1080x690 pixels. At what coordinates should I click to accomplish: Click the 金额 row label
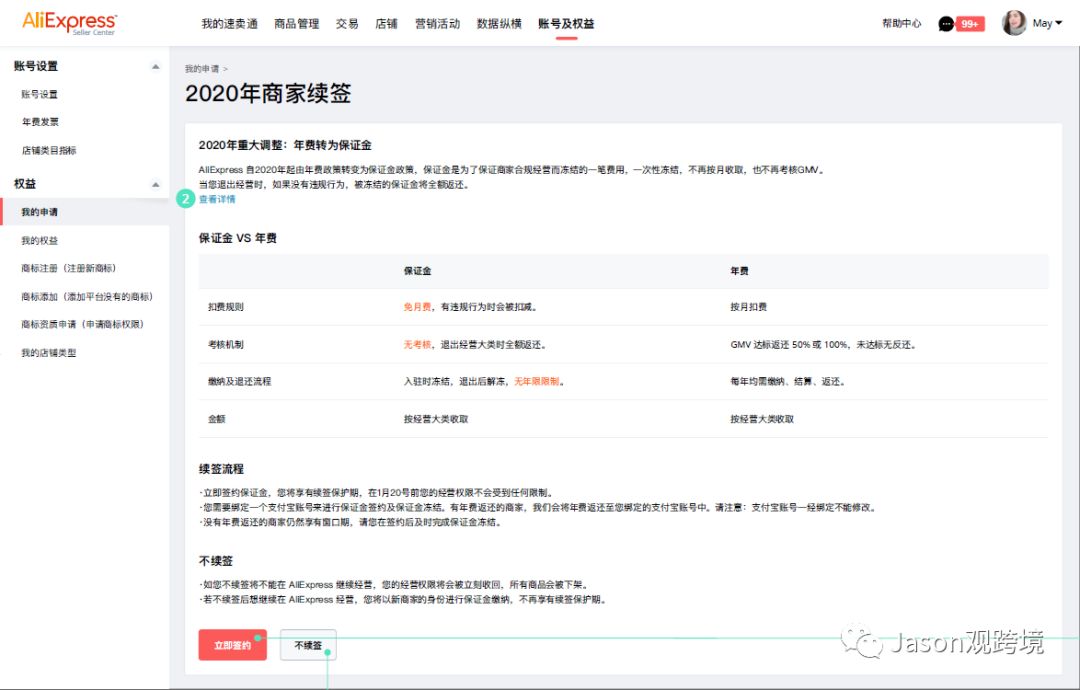point(217,419)
